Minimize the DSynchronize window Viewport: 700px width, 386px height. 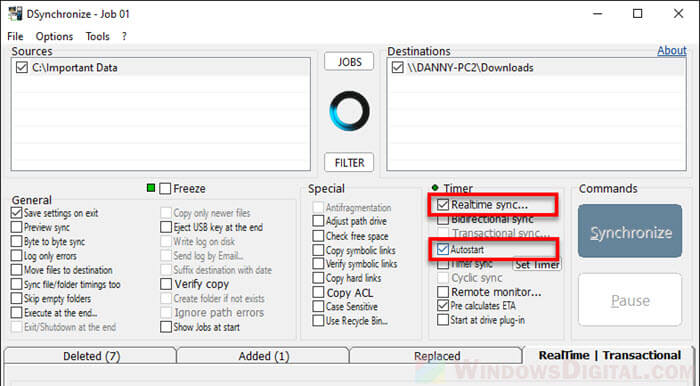(x=597, y=14)
